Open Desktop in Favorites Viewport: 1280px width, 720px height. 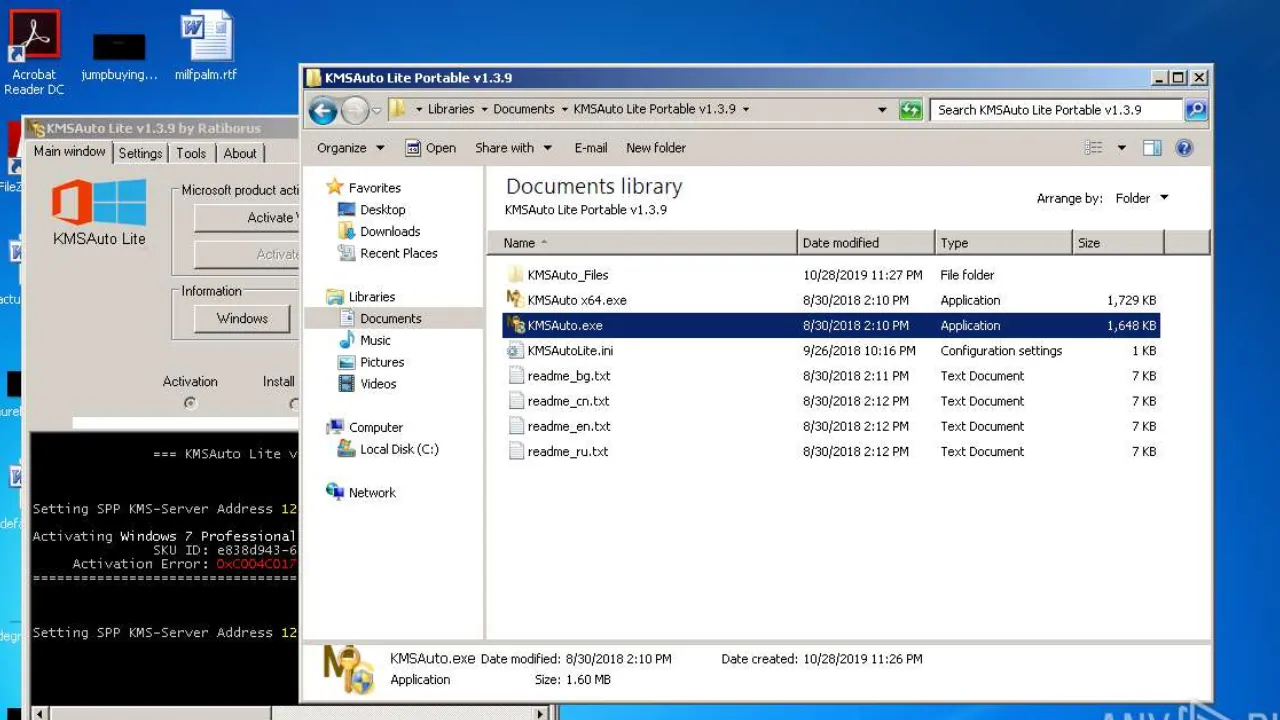pos(382,210)
